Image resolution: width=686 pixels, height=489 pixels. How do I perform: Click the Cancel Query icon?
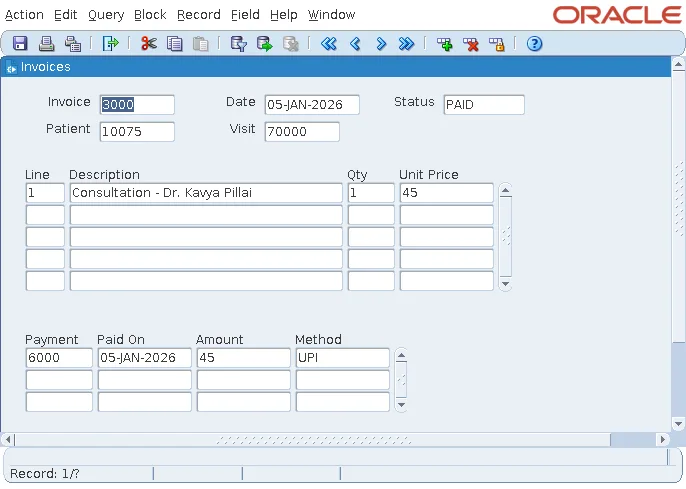point(290,44)
